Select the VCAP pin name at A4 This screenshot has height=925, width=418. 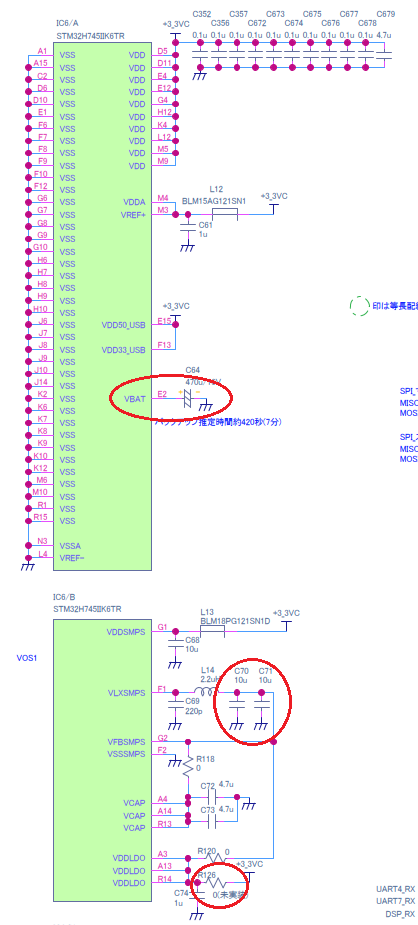click(134, 803)
